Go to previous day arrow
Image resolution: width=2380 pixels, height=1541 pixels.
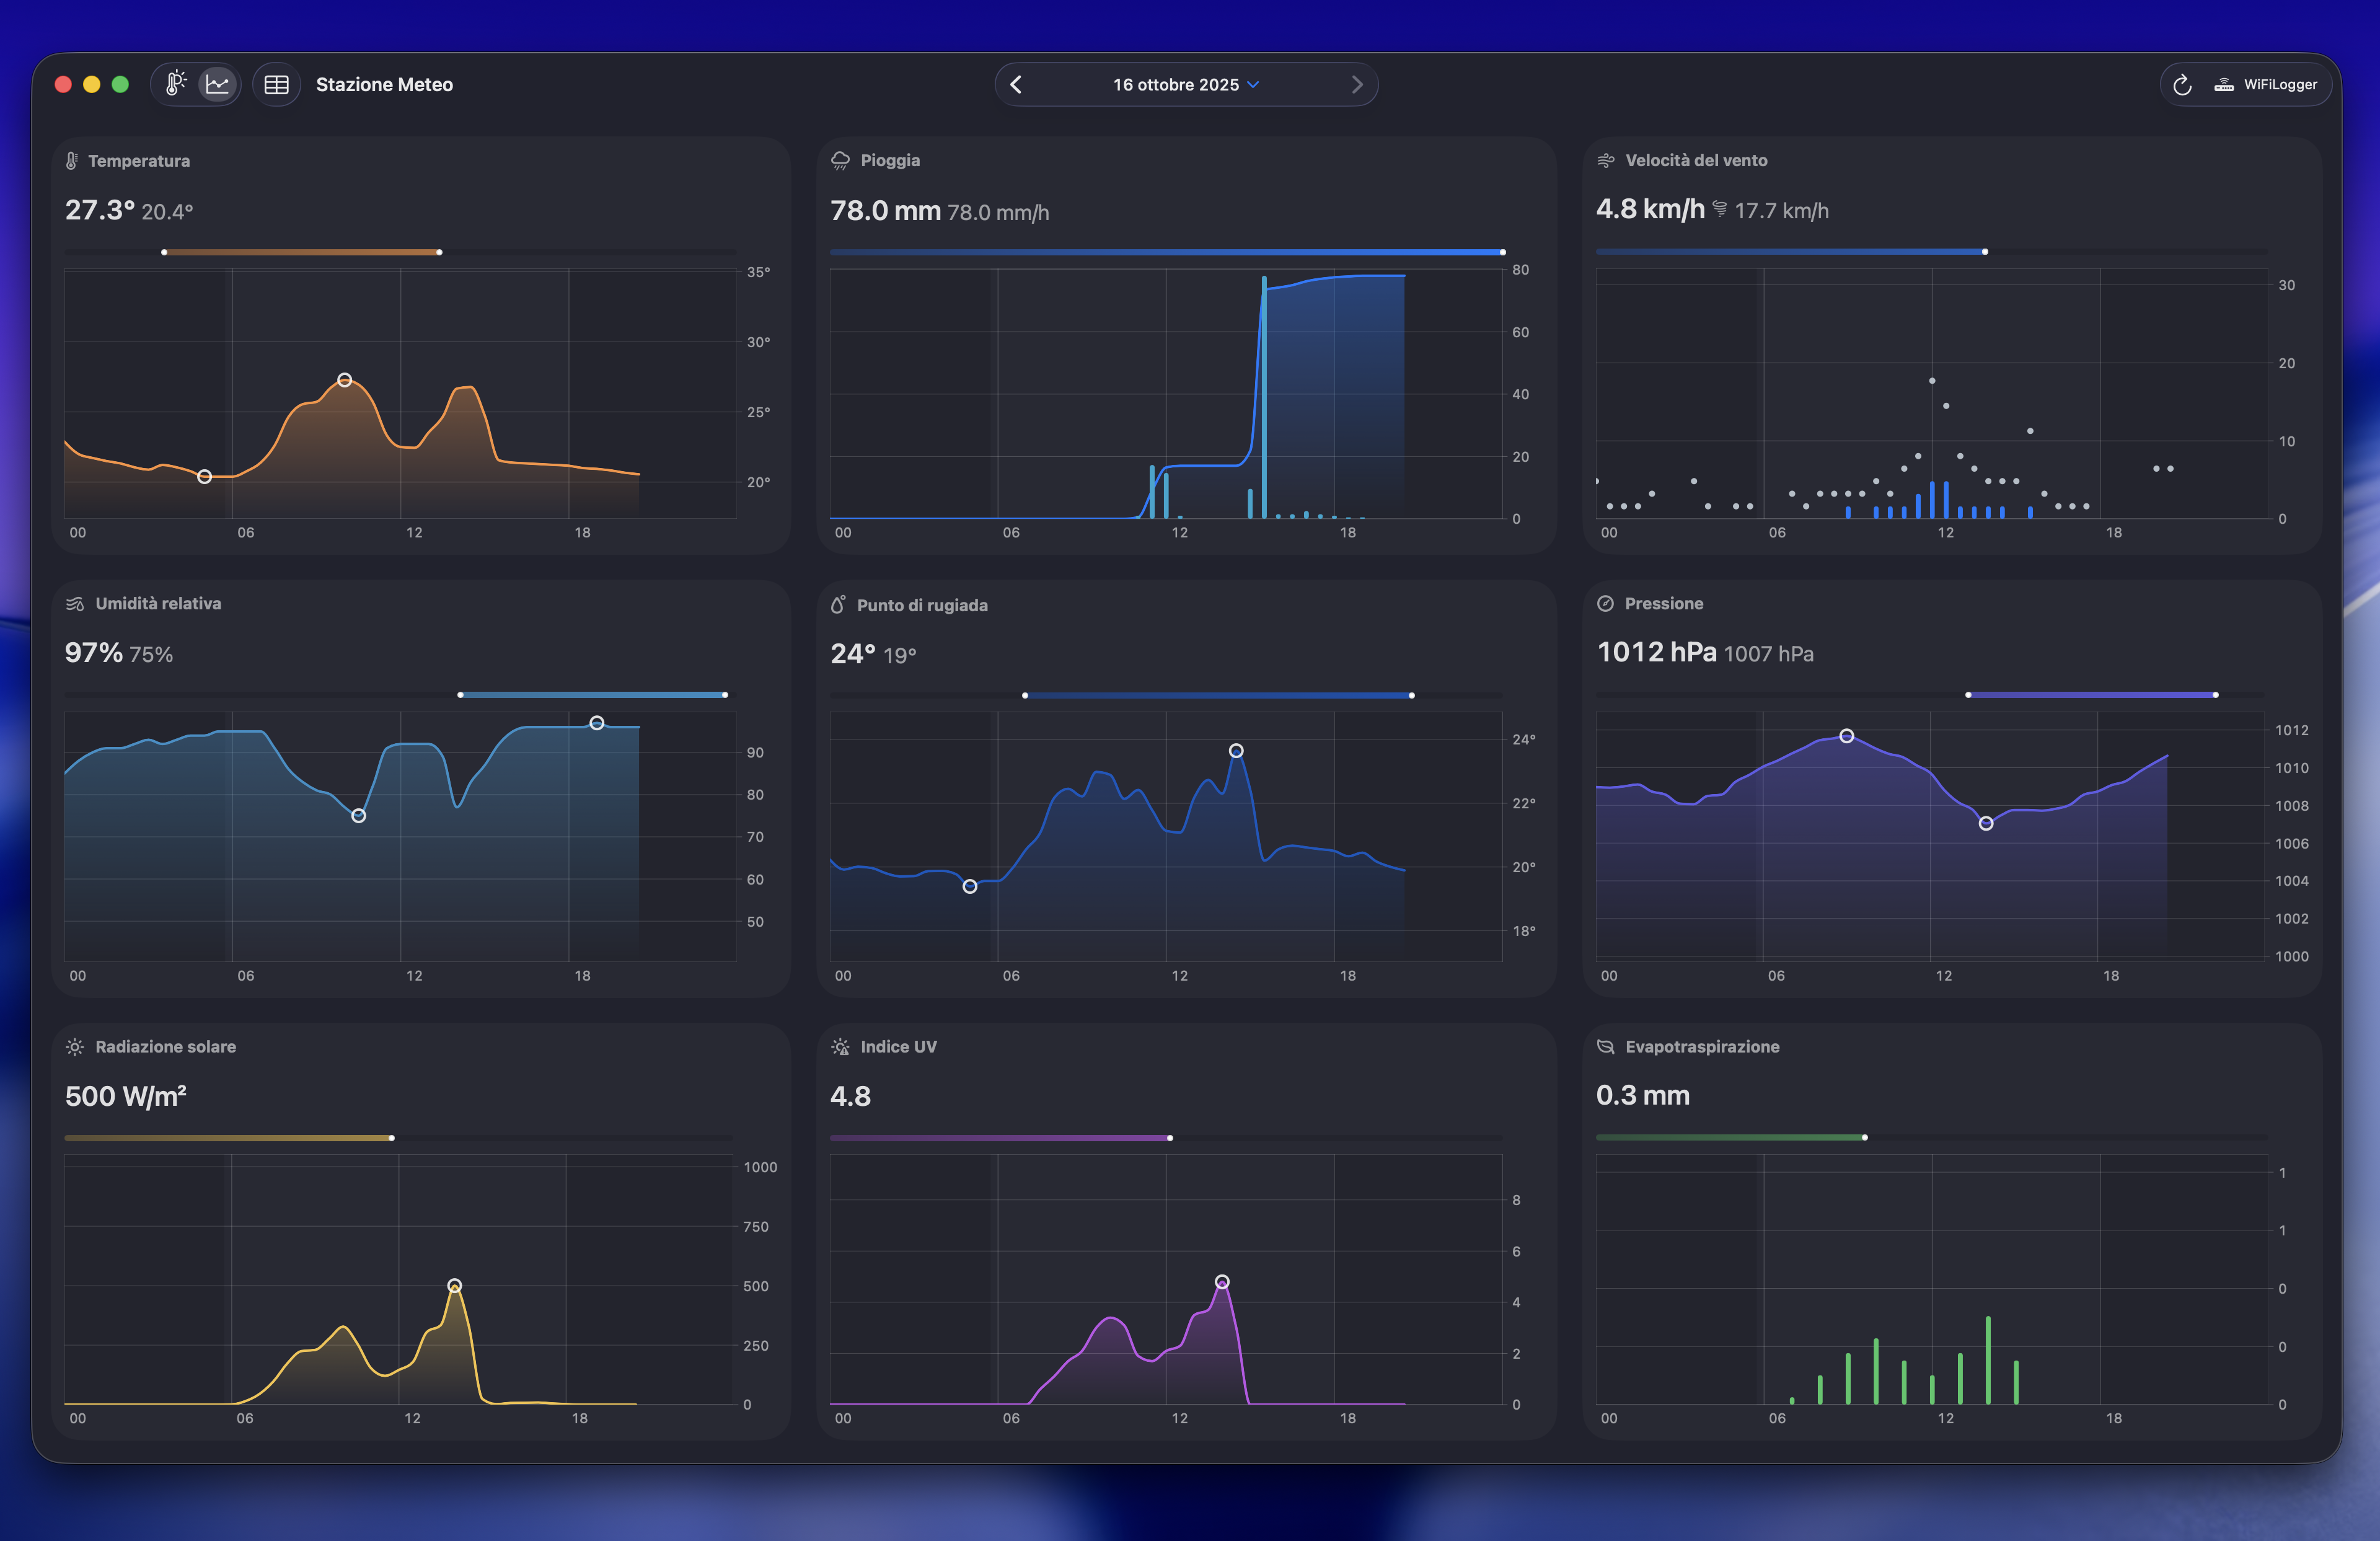point(1016,85)
